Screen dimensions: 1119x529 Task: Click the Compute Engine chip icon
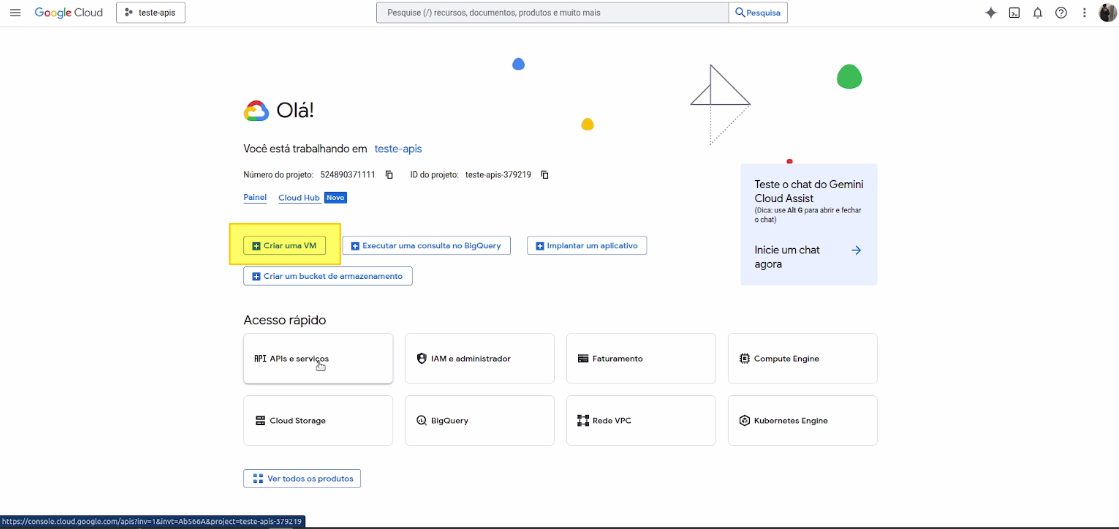pyautogui.click(x=744, y=358)
